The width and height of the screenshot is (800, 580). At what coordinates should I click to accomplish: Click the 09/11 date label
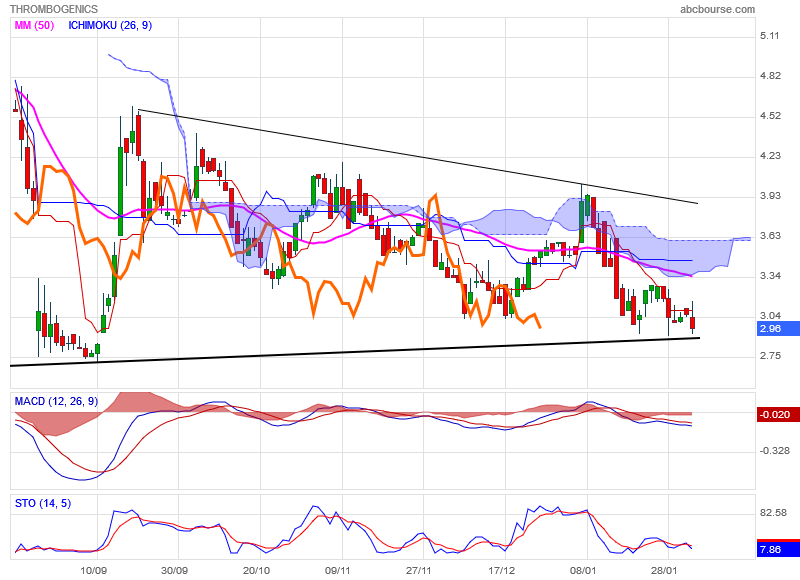pos(338,570)
